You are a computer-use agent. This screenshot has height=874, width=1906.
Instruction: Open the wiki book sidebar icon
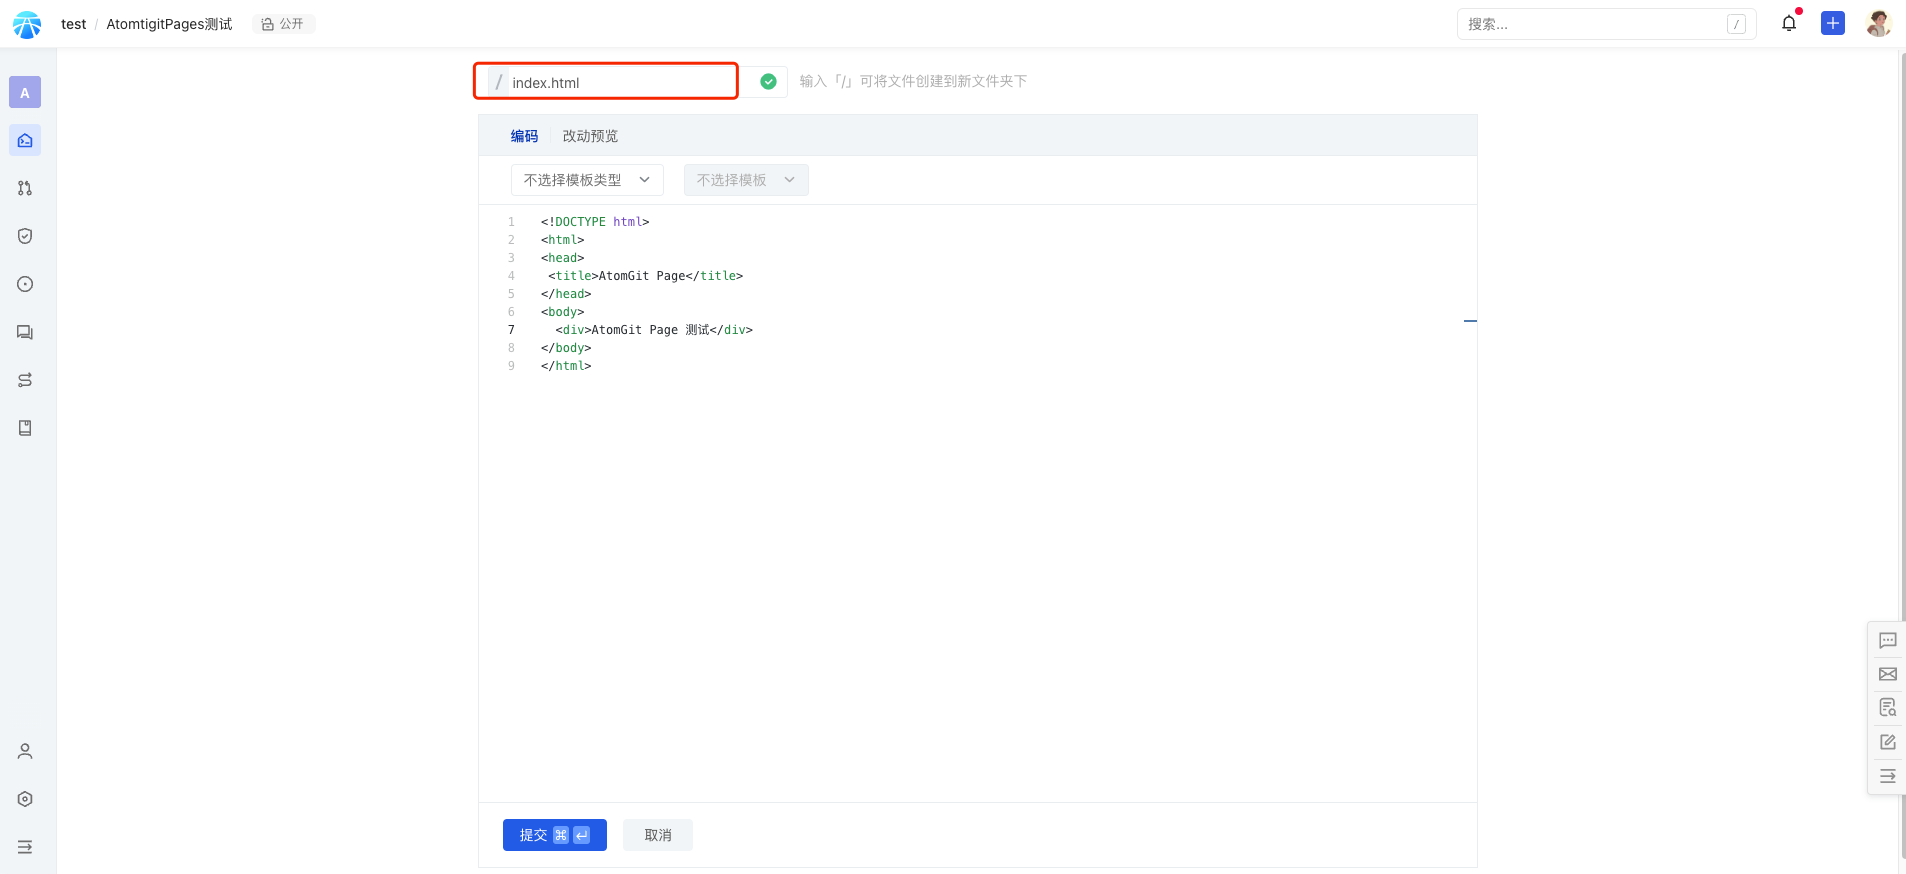25,428
